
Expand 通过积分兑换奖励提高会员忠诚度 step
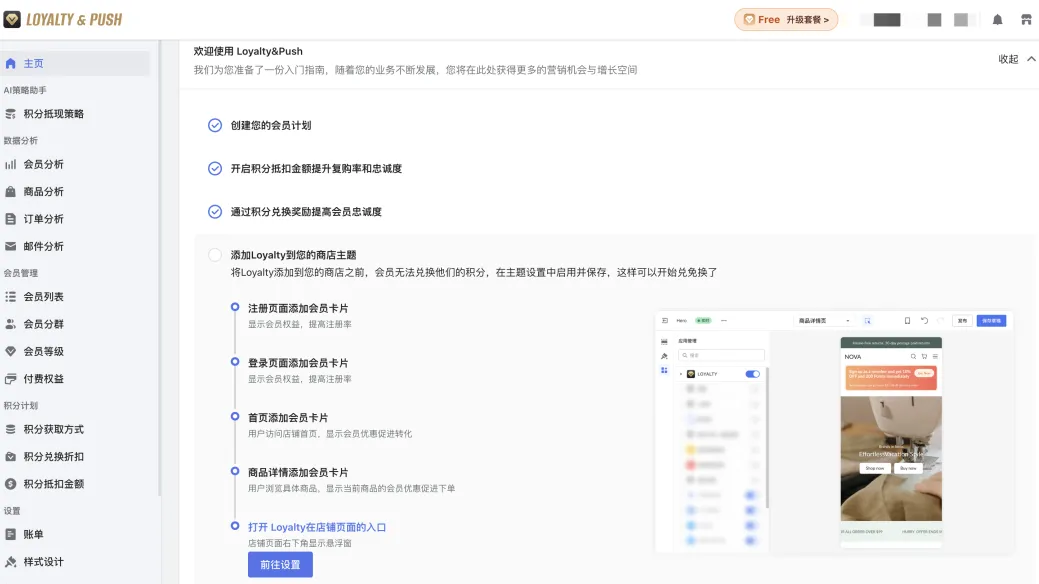tap(306, 211)
